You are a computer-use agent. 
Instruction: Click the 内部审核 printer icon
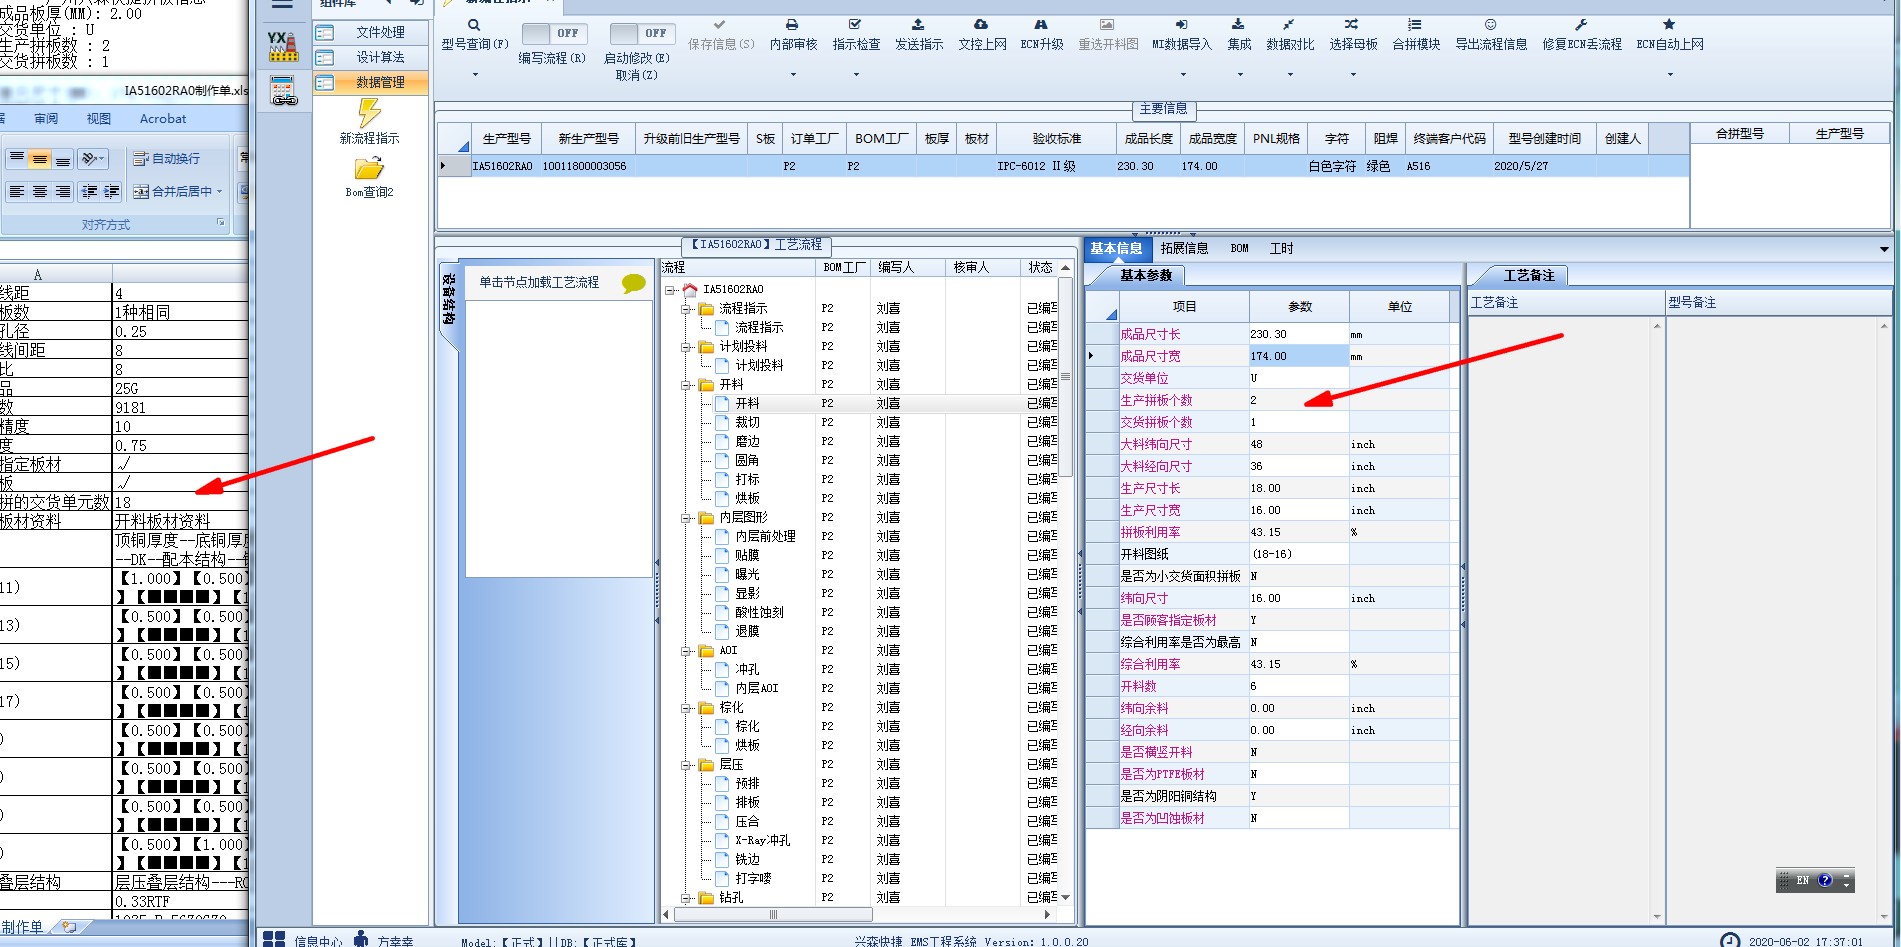point(793,24)
